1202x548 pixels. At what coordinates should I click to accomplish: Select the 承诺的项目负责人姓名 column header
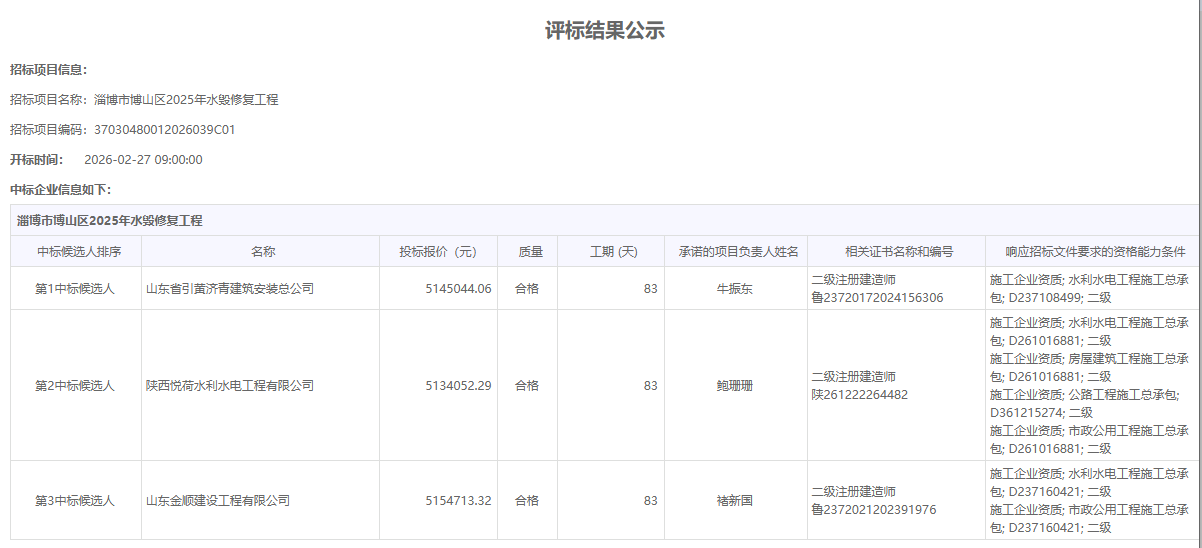click(738, 252)
